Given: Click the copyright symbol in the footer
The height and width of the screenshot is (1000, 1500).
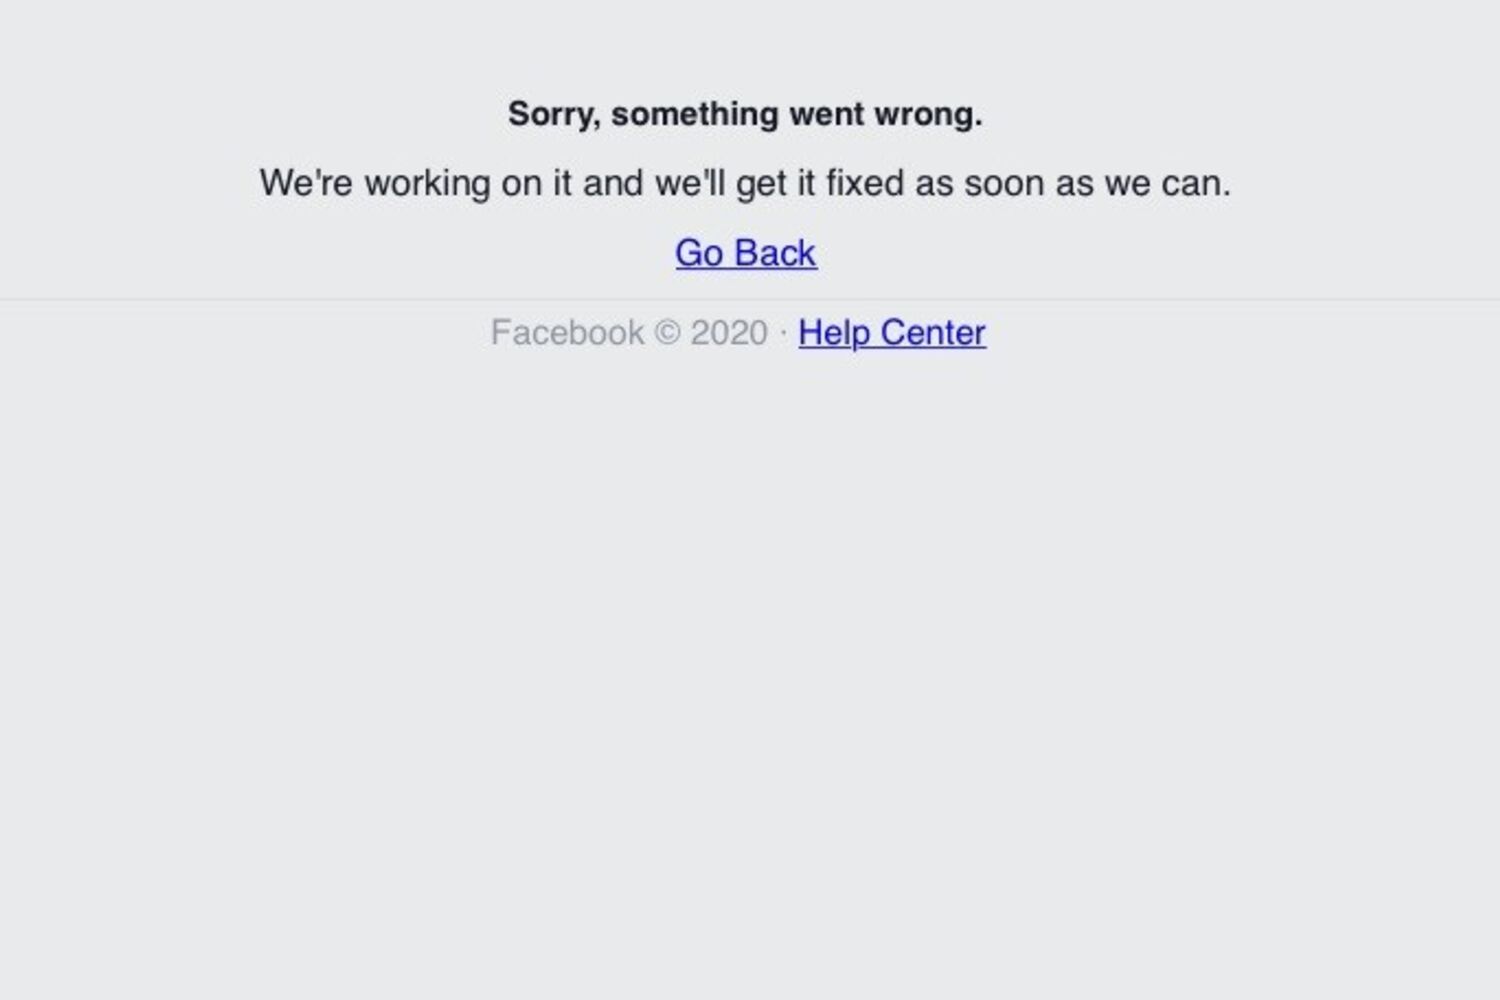Looking at the screenshot, I should (667, 332).
